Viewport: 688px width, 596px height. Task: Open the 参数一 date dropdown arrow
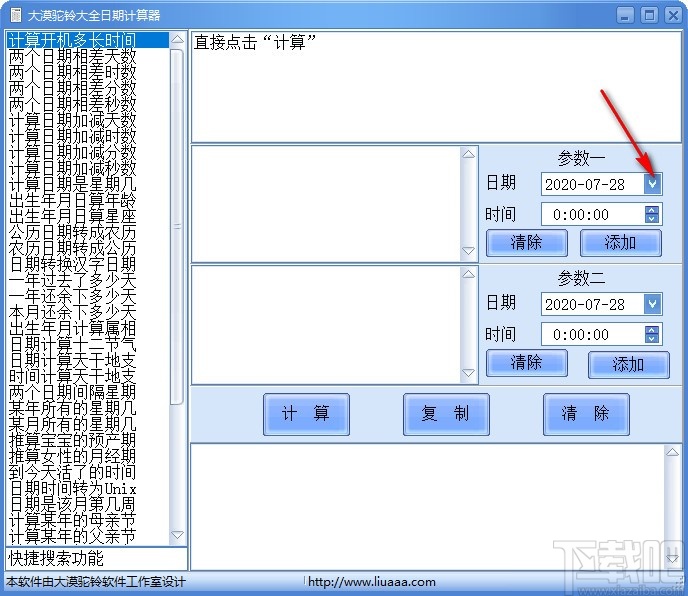pos(652,184)
